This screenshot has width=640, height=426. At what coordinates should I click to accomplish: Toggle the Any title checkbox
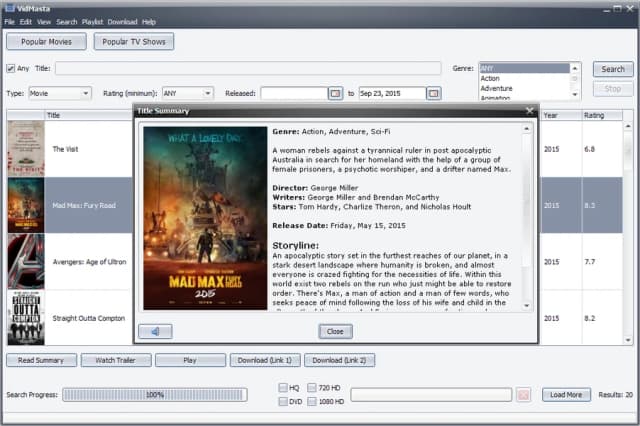[x=11, y=68]
